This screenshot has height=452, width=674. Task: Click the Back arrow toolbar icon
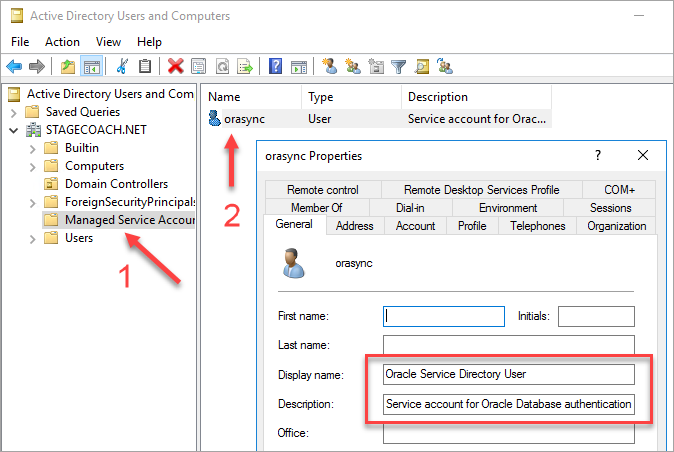15,67
